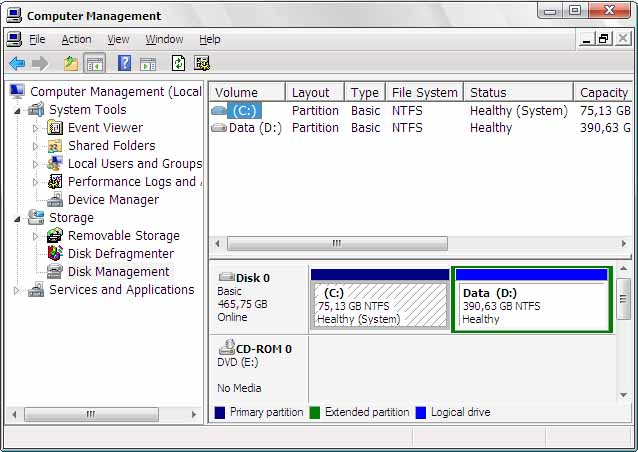The width and height of the screenshot is (638, 452).
Task: Expand the Services and Applications node
Action: tap(17, 290)
